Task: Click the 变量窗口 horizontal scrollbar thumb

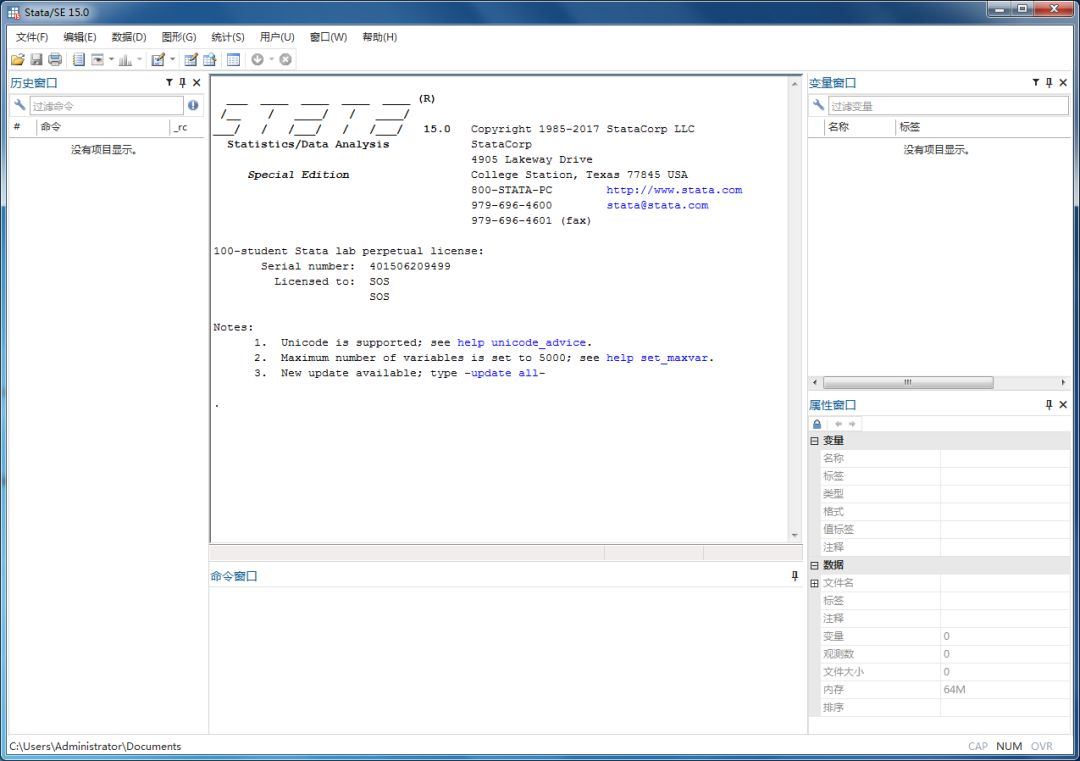Action: 908,382
